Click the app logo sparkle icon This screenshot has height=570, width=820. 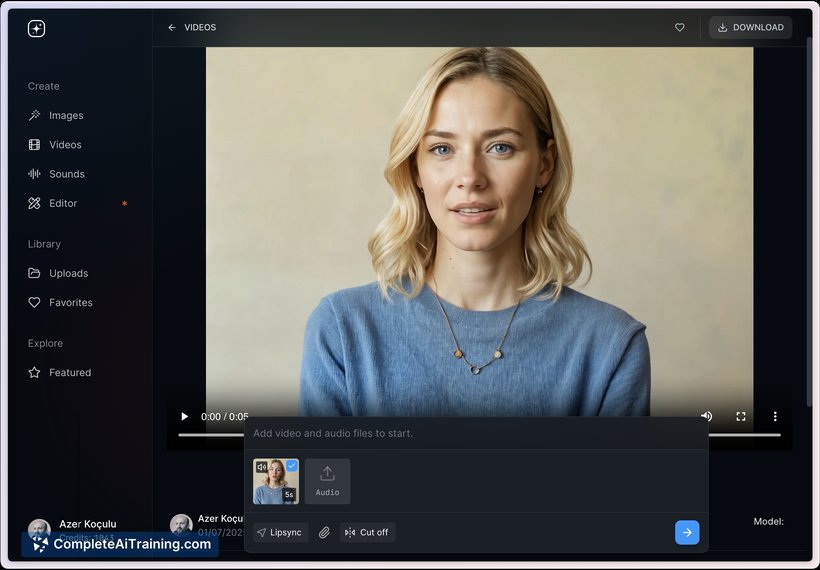click(x=37, y=28)
